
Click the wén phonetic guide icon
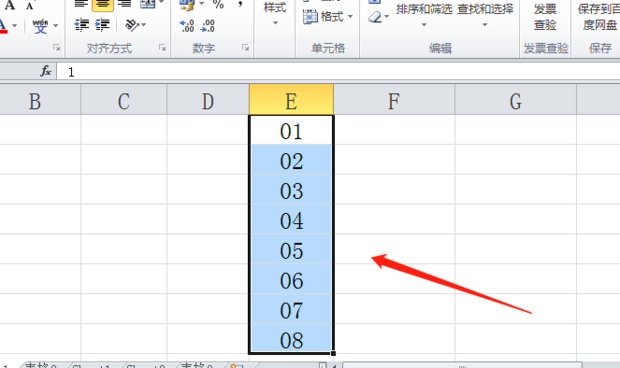pyautogui.click(x=40, y=26)
